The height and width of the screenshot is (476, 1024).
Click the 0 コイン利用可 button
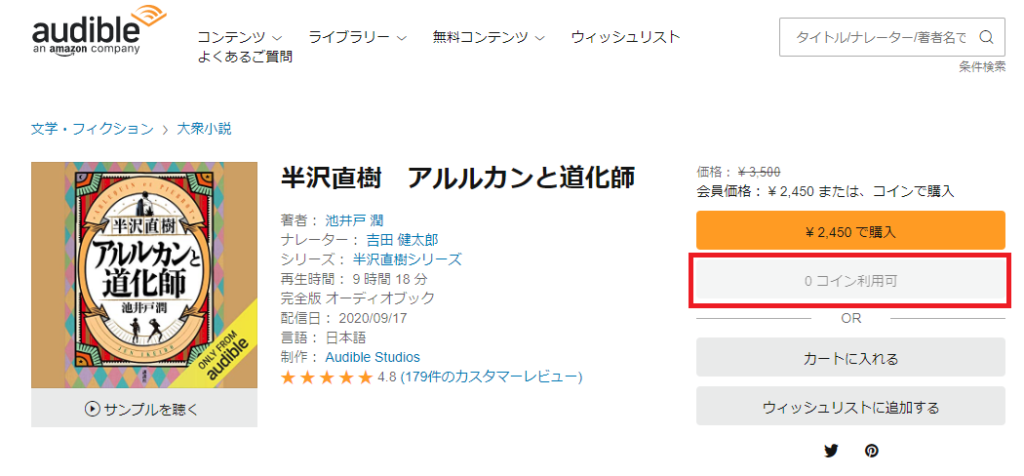[x=850, y=281]
